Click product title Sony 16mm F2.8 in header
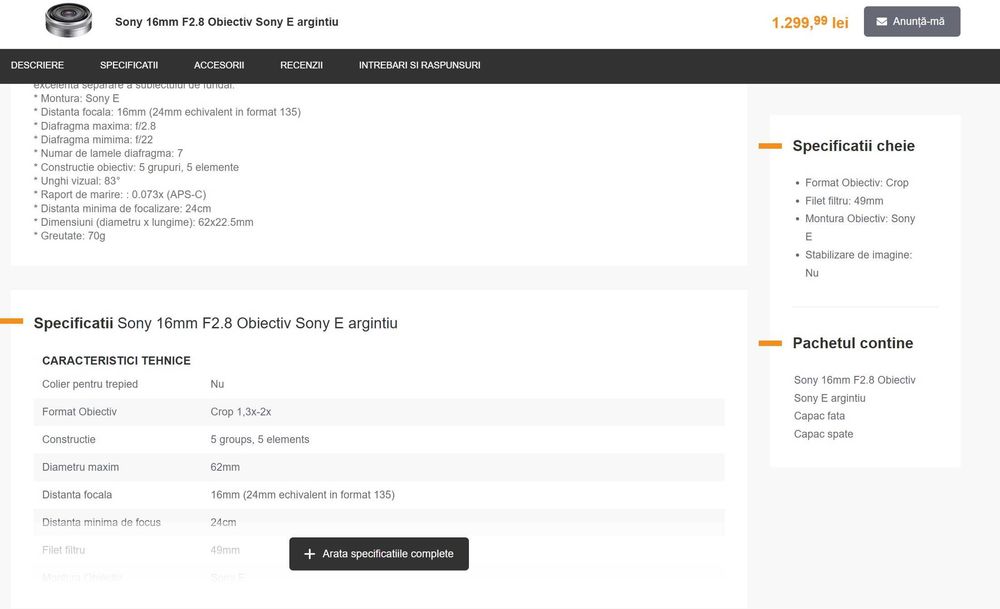1000x609 pixels. pyautogui.click(x=226, y=22)
